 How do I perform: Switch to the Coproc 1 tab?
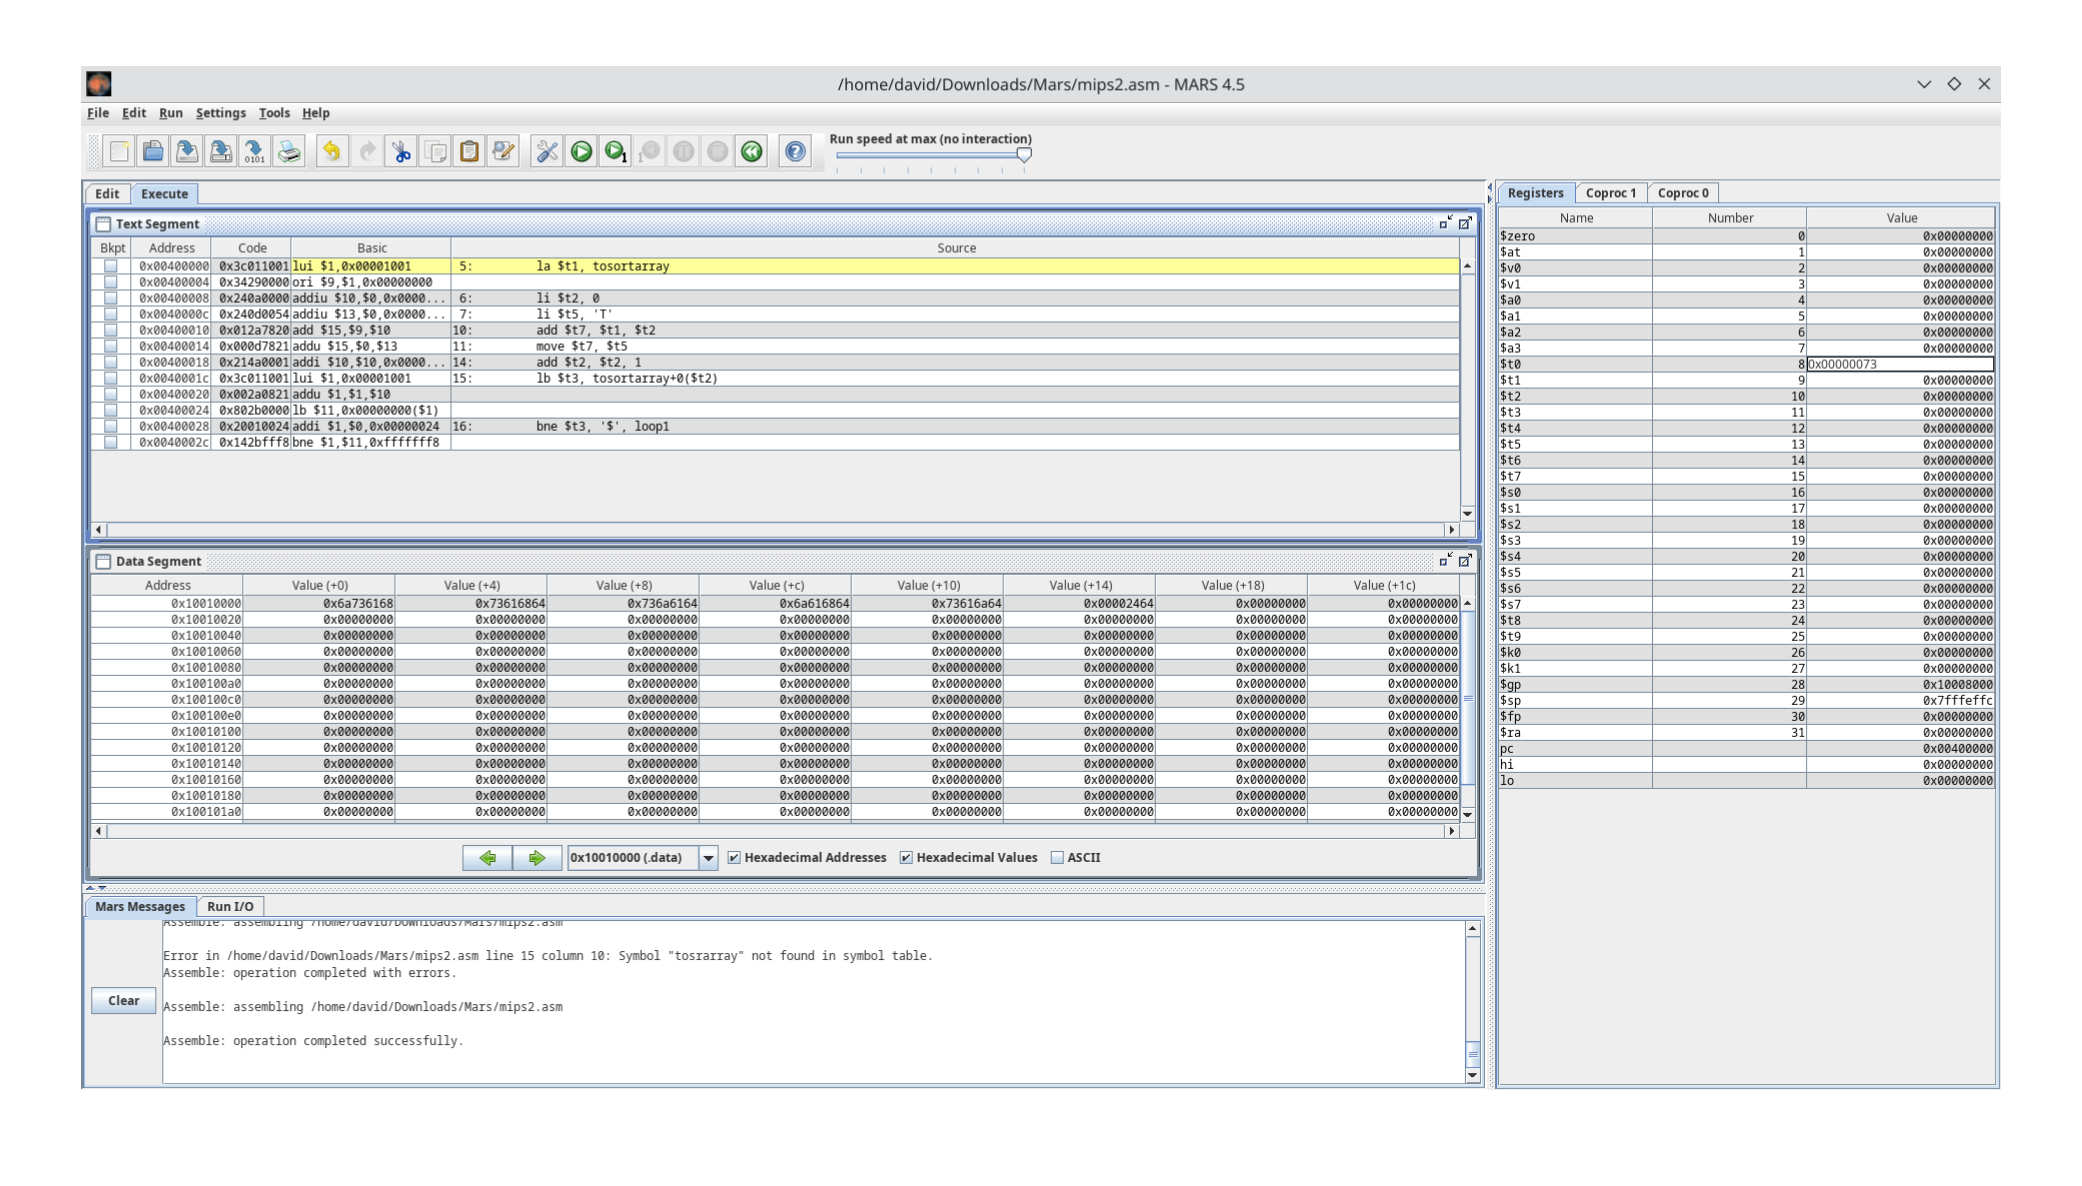pyautogui.click(x=1610, y=192)
